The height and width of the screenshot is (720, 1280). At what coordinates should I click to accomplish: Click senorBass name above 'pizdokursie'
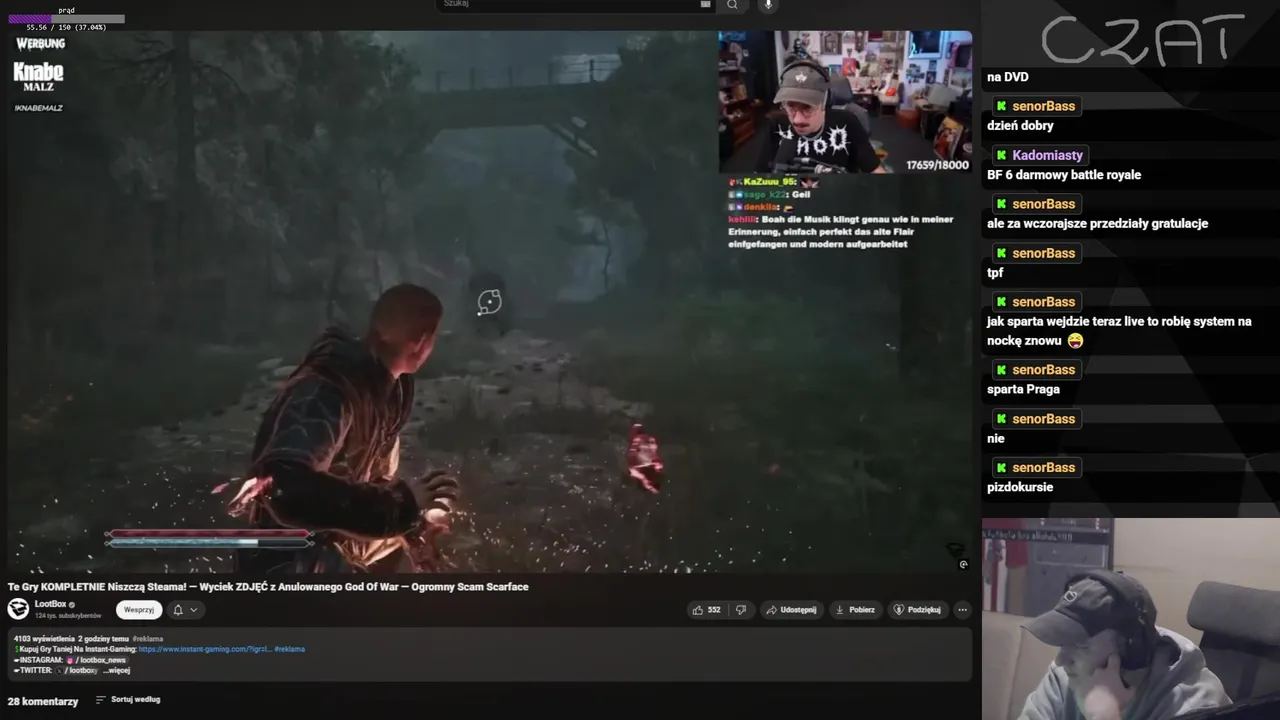click(1043, 468)
